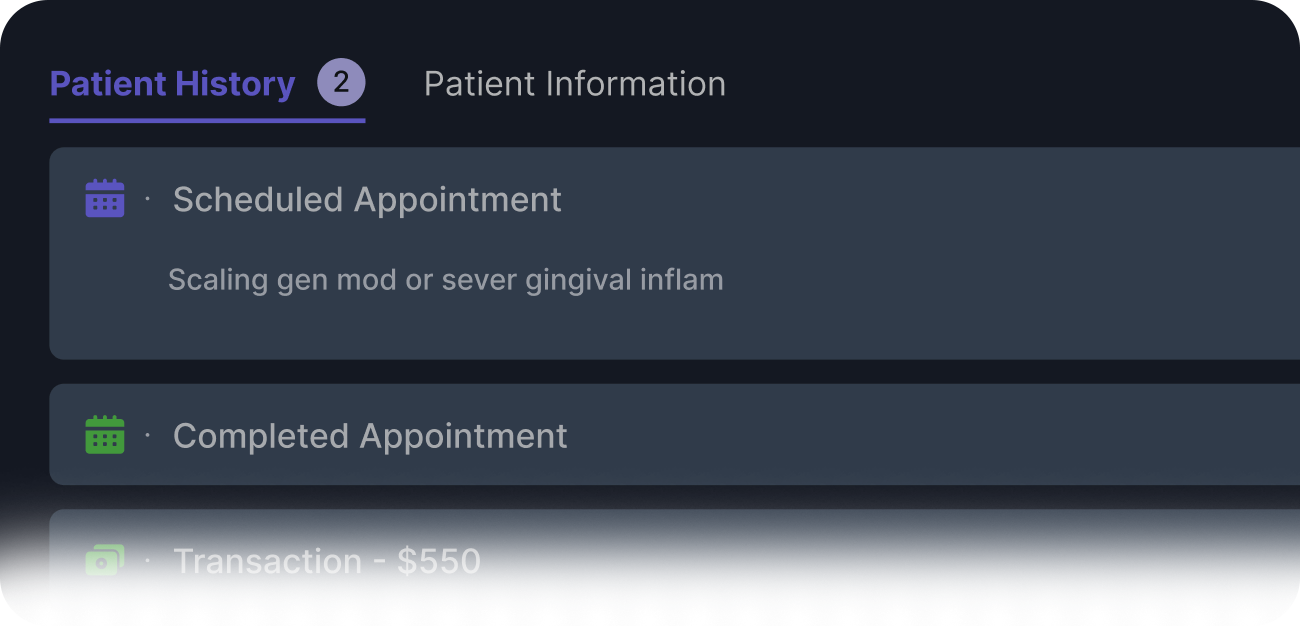
Task: Click the $550 amount in the Transaction entry
Action: coord(439,561)
